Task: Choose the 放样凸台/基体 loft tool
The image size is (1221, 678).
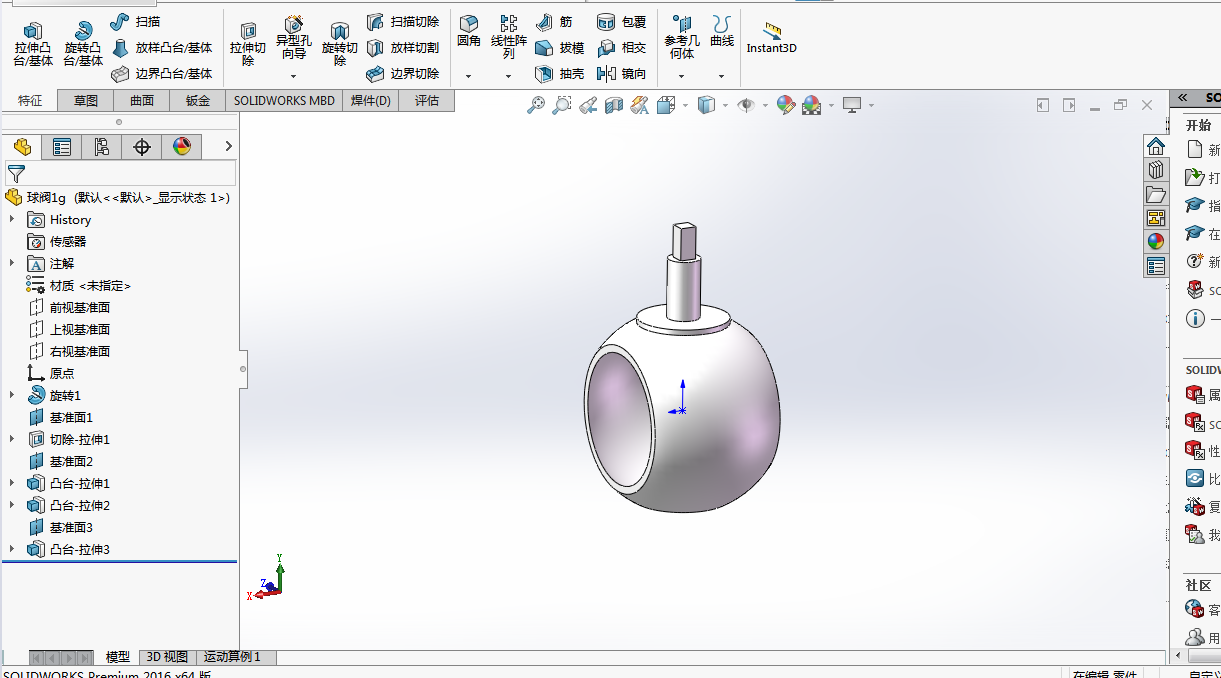Action: [x=162, y=47]
